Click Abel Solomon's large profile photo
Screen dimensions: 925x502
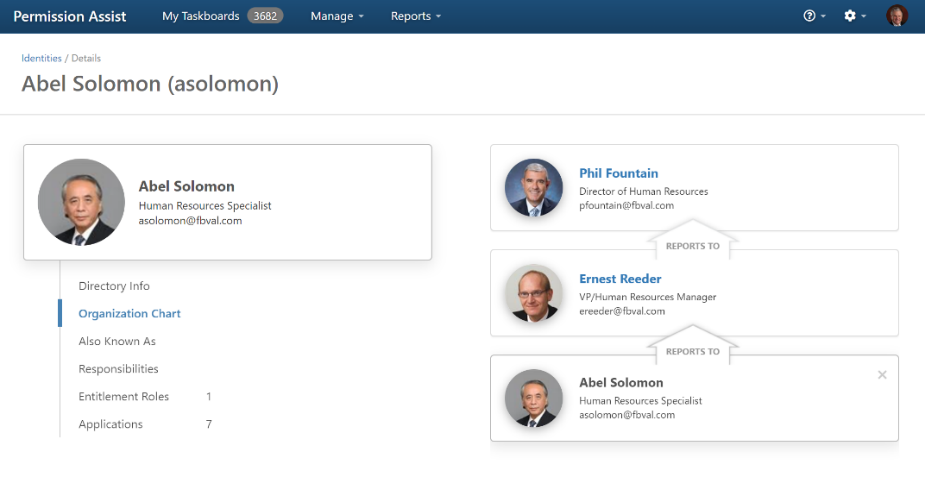(81, 202)
